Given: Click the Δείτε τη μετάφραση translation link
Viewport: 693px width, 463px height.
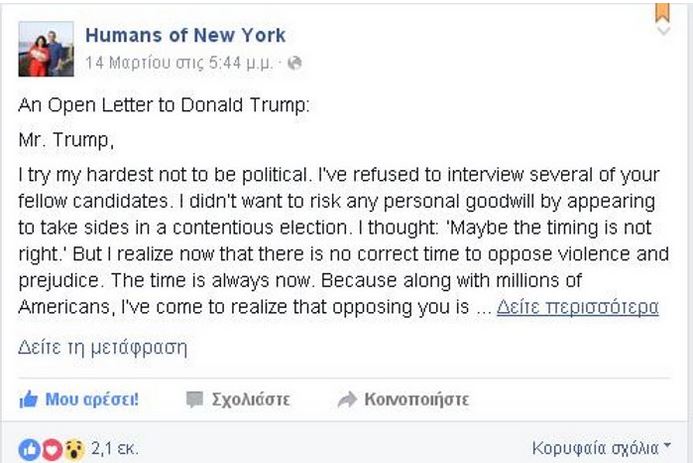Looking at the screenshot, I should [x=102, y=348].
